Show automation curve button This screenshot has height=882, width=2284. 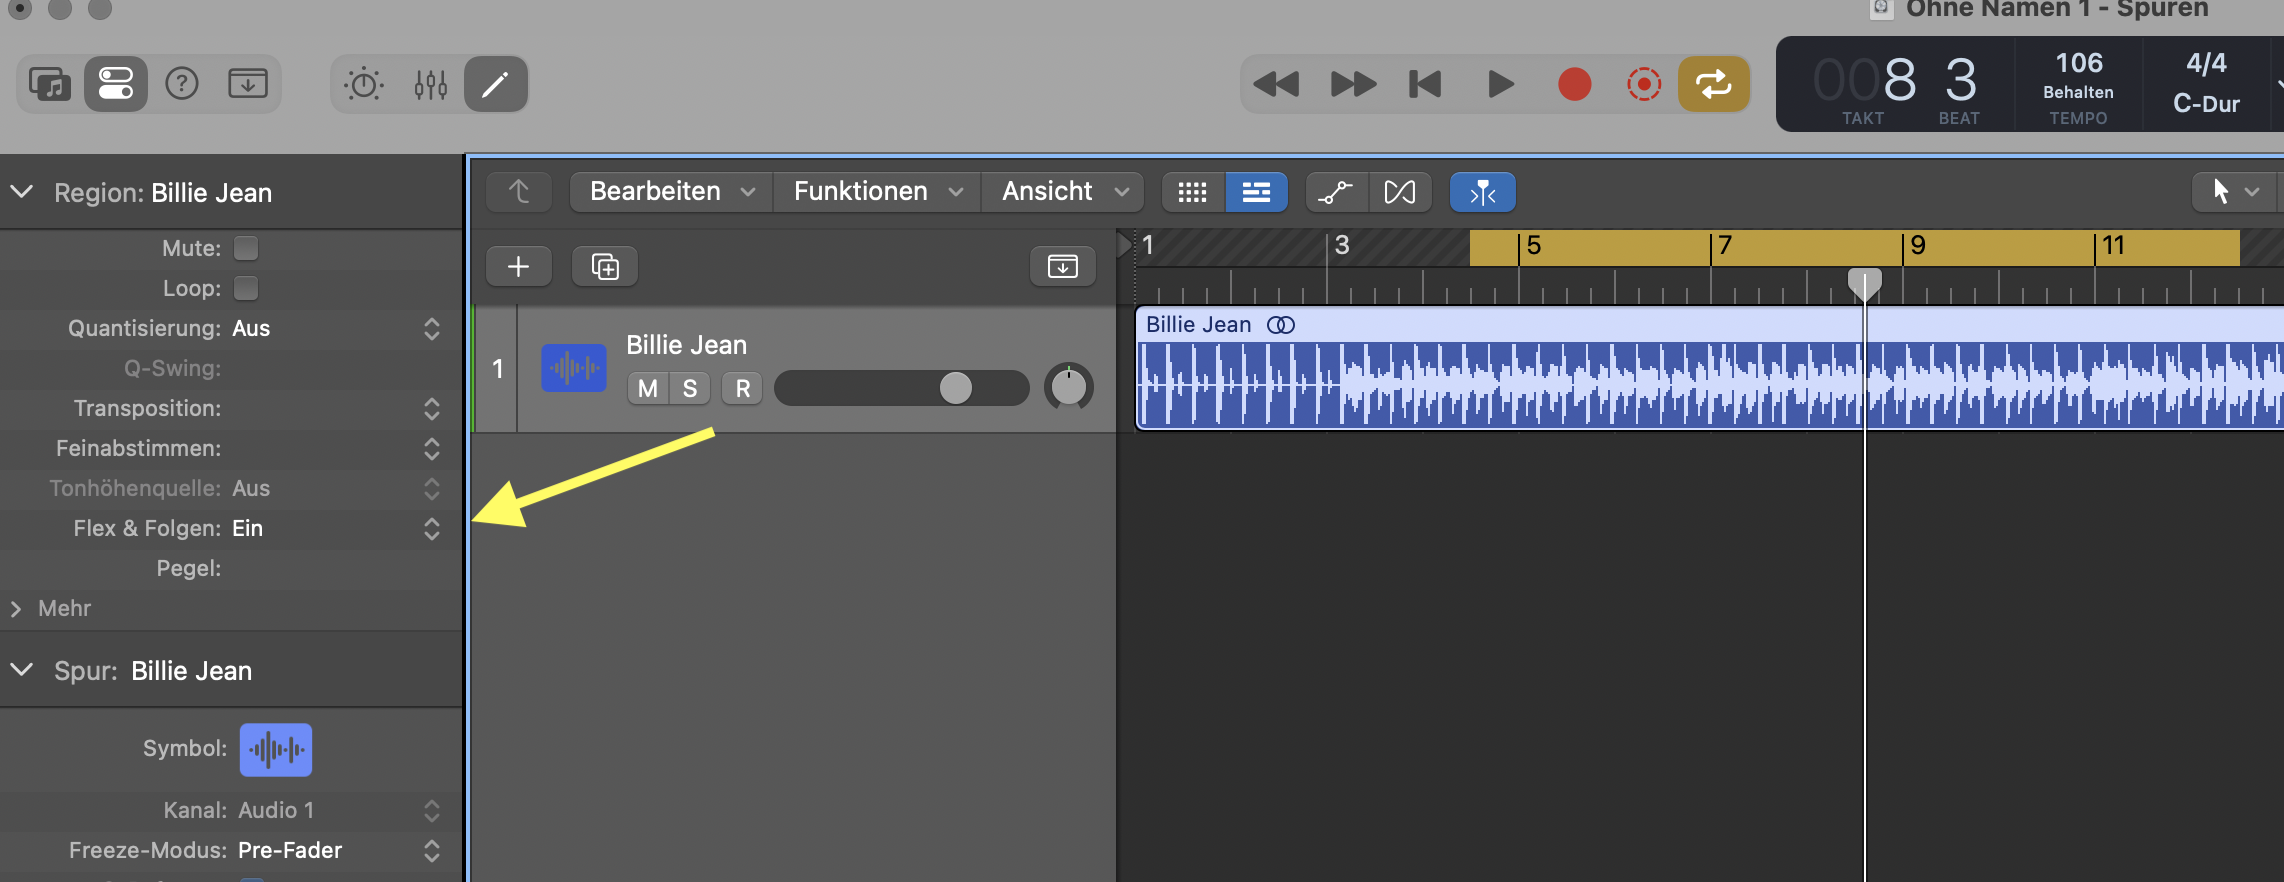pyautogui.click(x=1336, y=192)
